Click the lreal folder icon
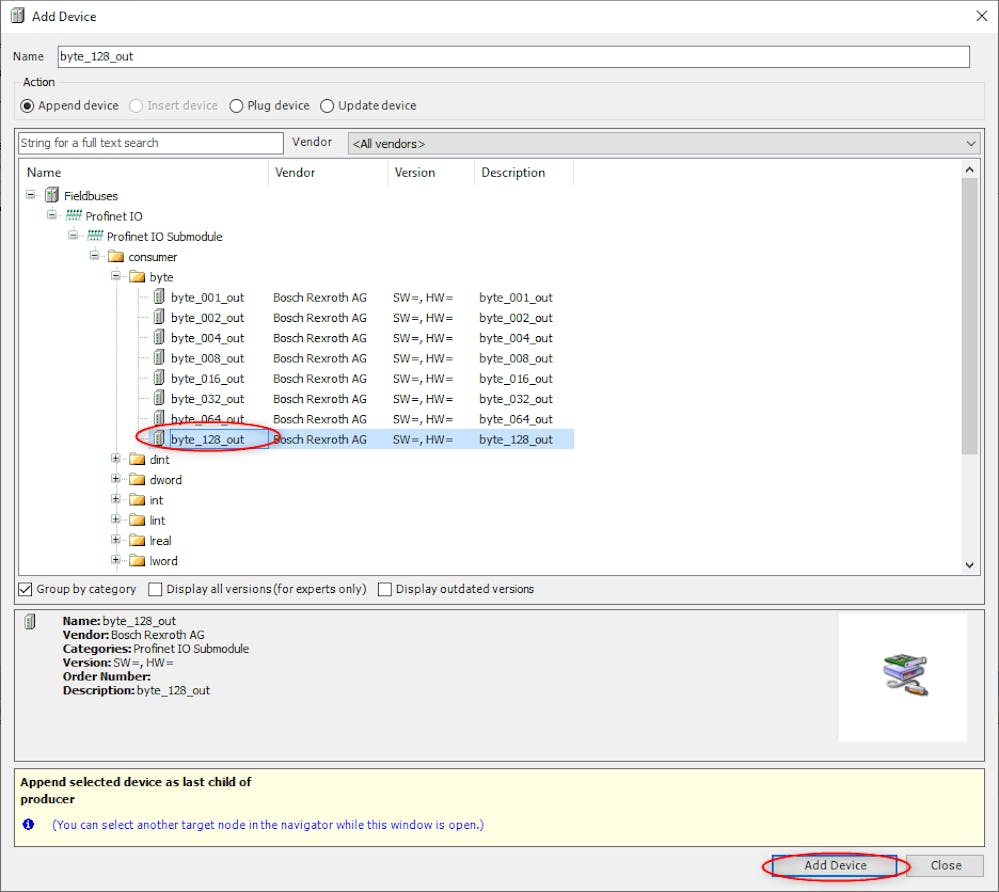 pyautogui.click(x=137, y=540)
